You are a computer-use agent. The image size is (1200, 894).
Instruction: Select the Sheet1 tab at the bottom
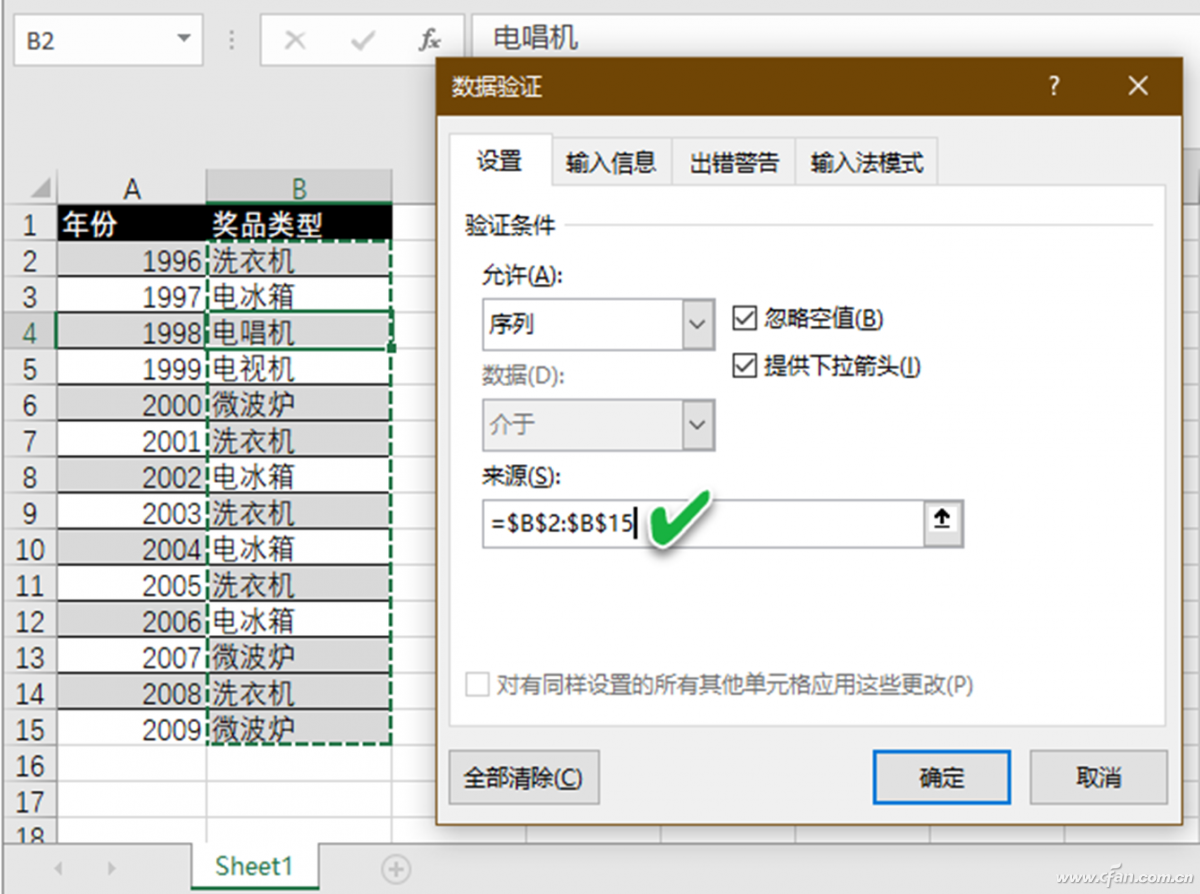pos(254,868)
